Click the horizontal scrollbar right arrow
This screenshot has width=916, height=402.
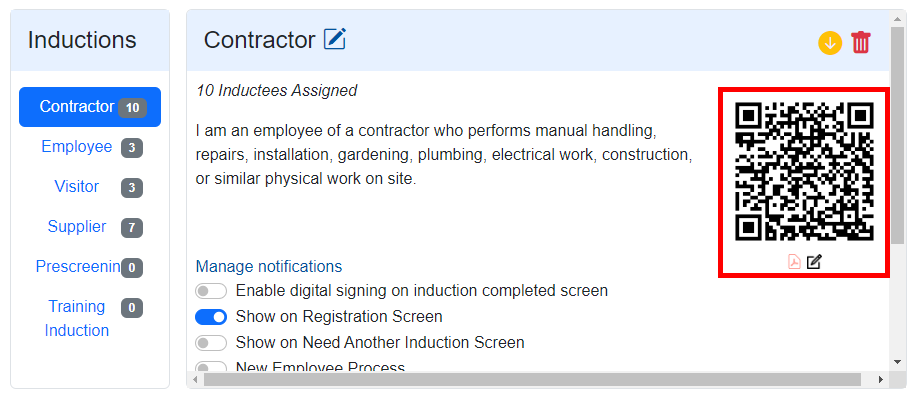pyautogui.click(x=880, y=380)
